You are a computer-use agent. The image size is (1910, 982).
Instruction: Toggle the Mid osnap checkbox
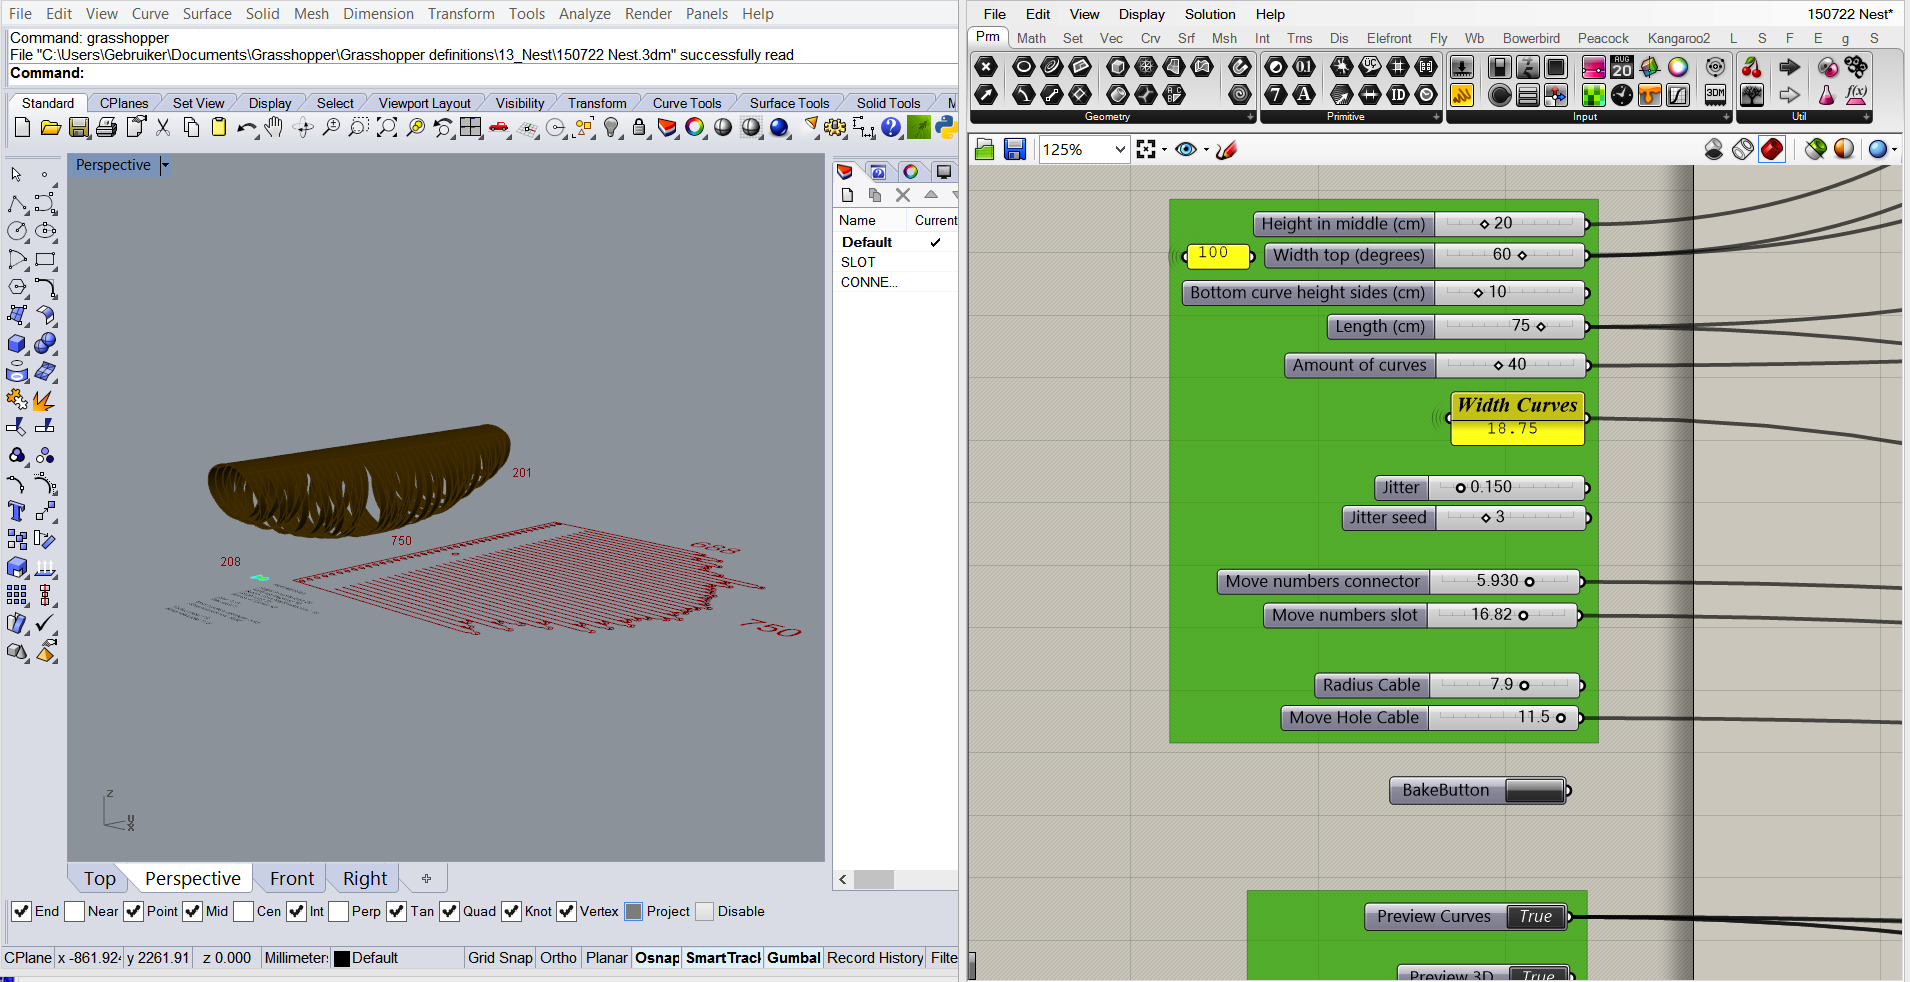(192, 911)
